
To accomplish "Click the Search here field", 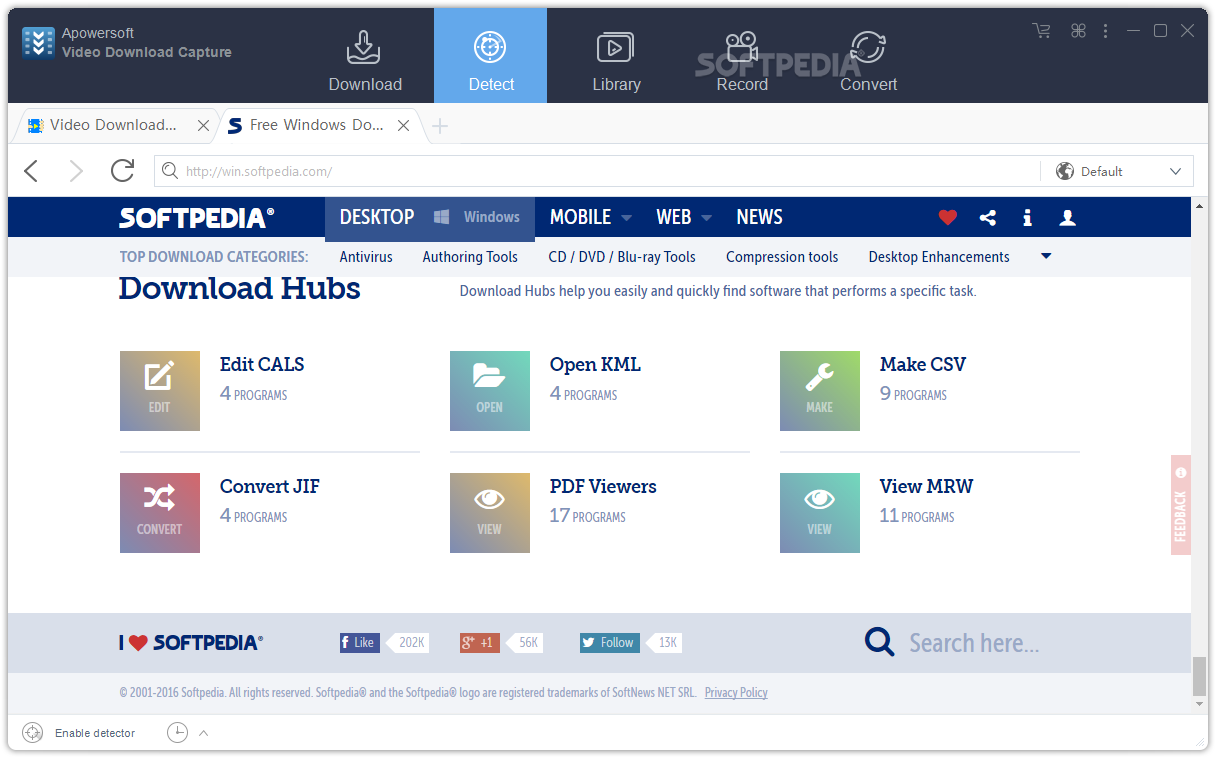I will (974, 643).
